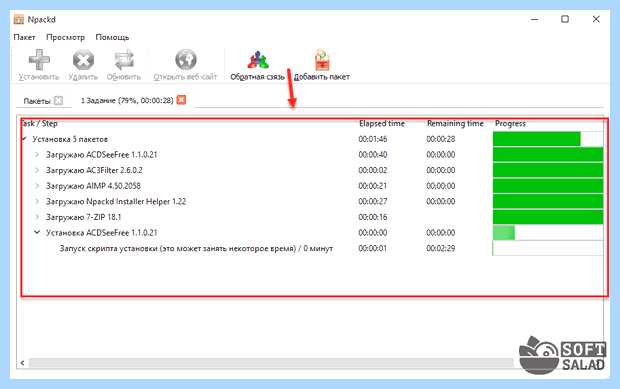Open the Пакет menu
Image resolution: width=620 pixels, height=389 pixels.
[25, 37]
